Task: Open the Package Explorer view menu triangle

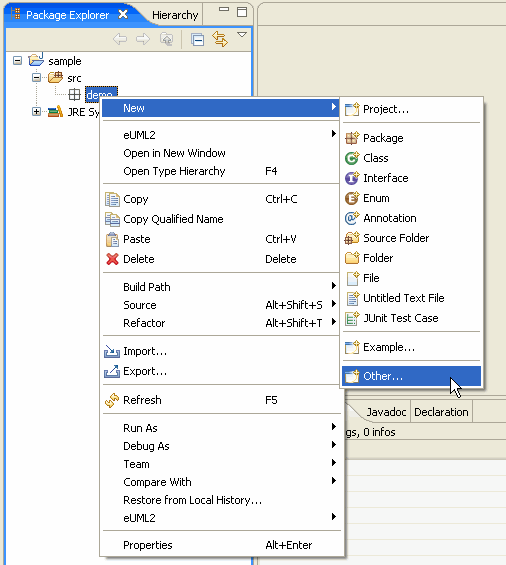Action: pyautogui.click(x=242, y=35)
